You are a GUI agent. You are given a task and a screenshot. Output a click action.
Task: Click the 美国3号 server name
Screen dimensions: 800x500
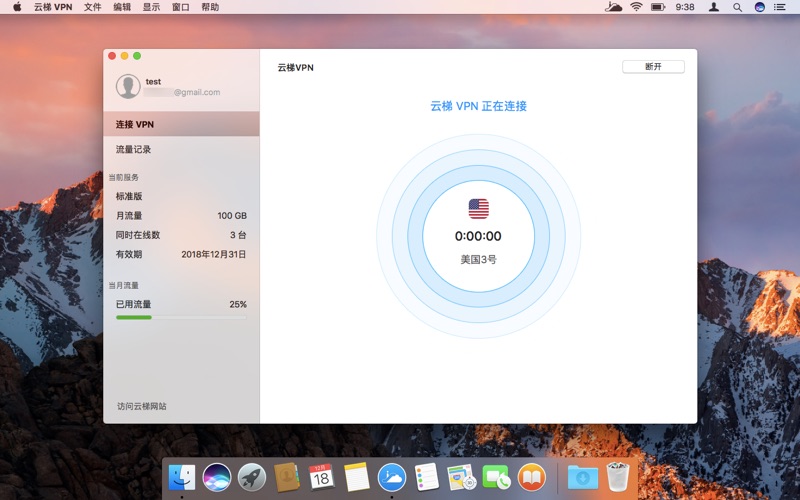tap(479, 260)
